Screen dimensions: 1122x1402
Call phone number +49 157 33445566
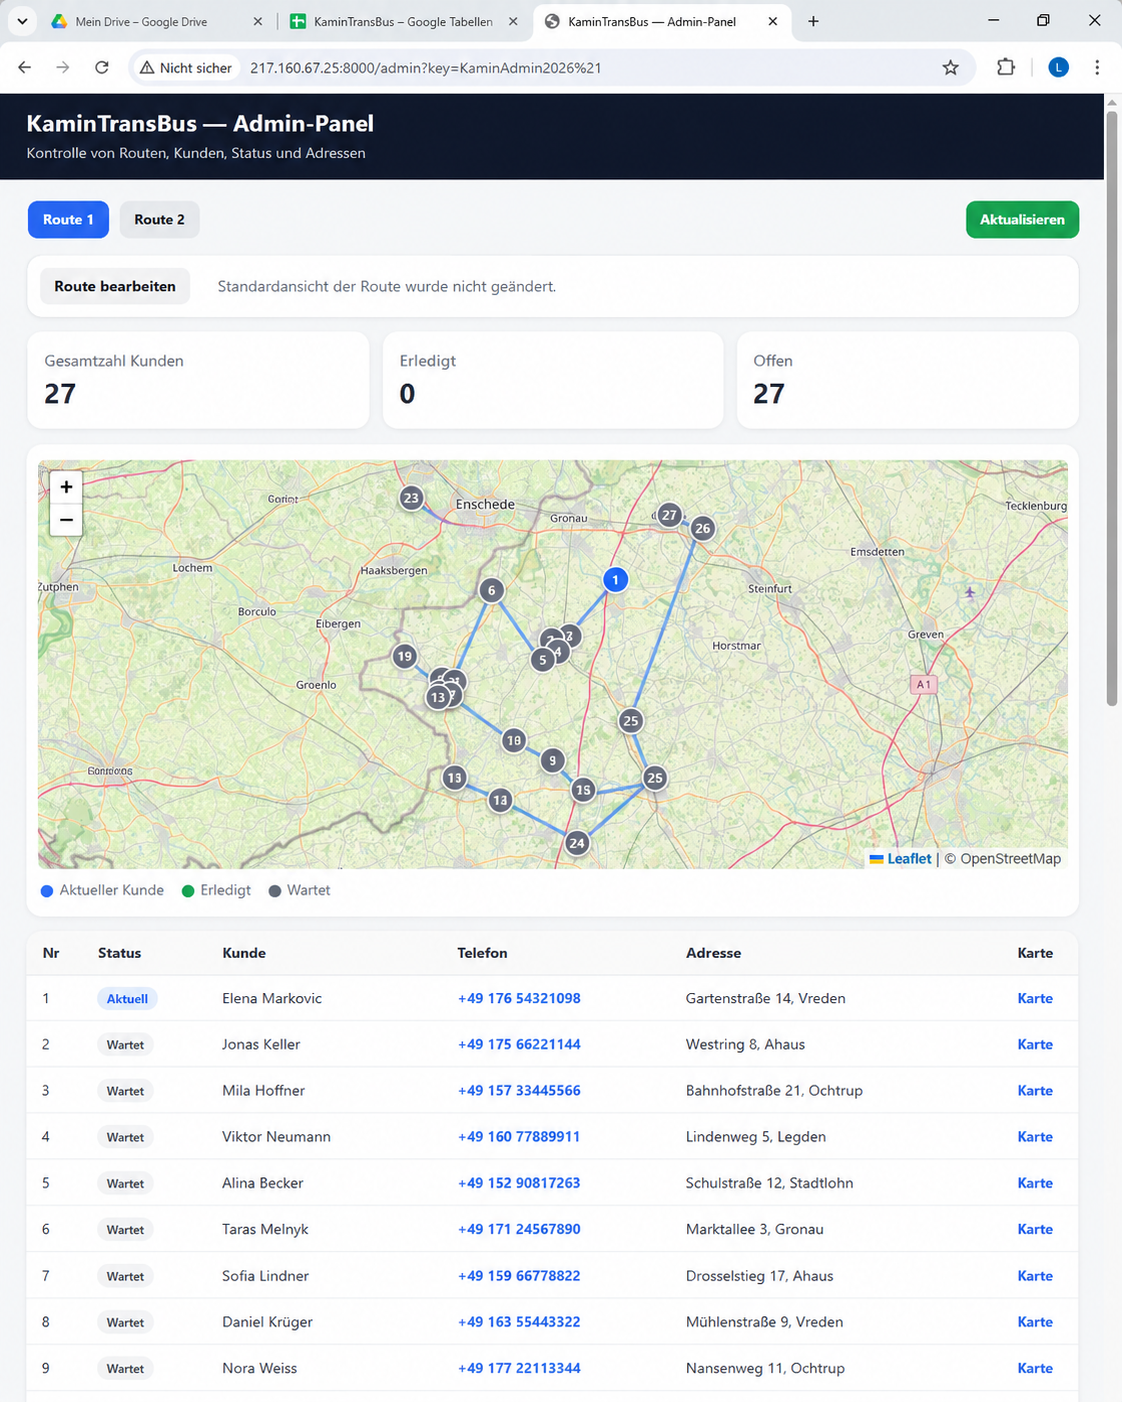519,1090
